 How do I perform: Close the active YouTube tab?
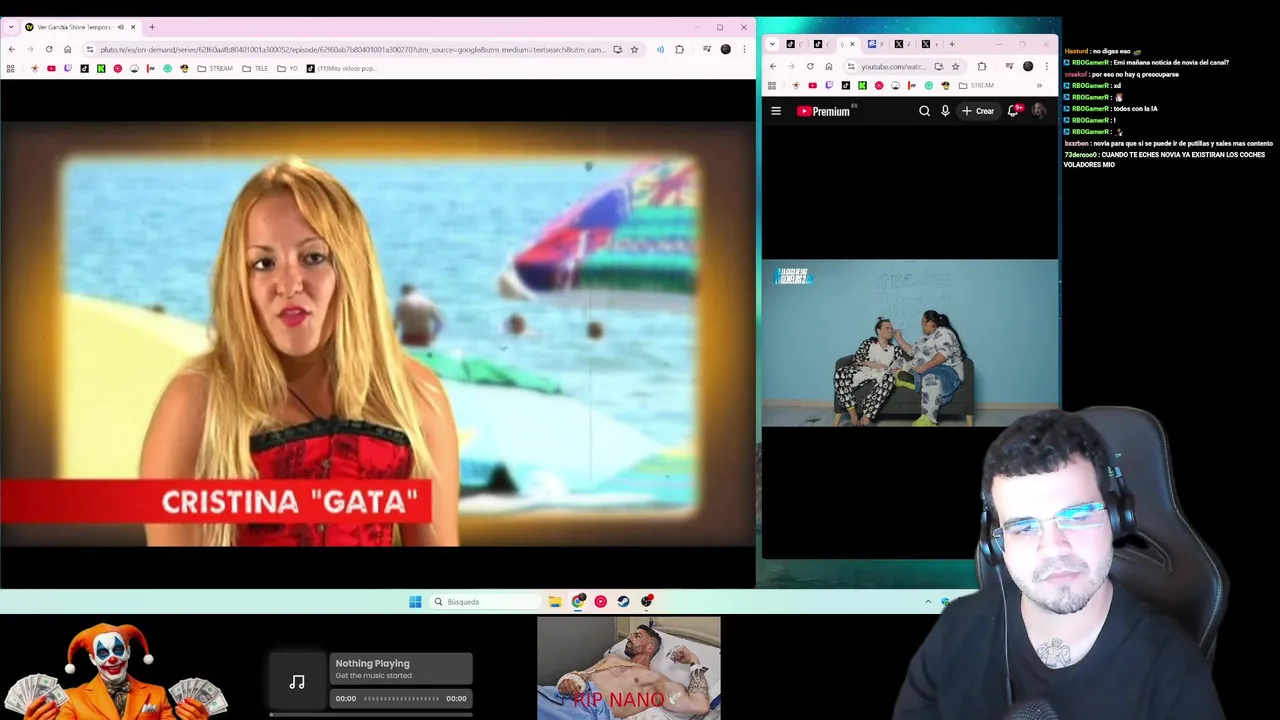click(x=852, y=44)
